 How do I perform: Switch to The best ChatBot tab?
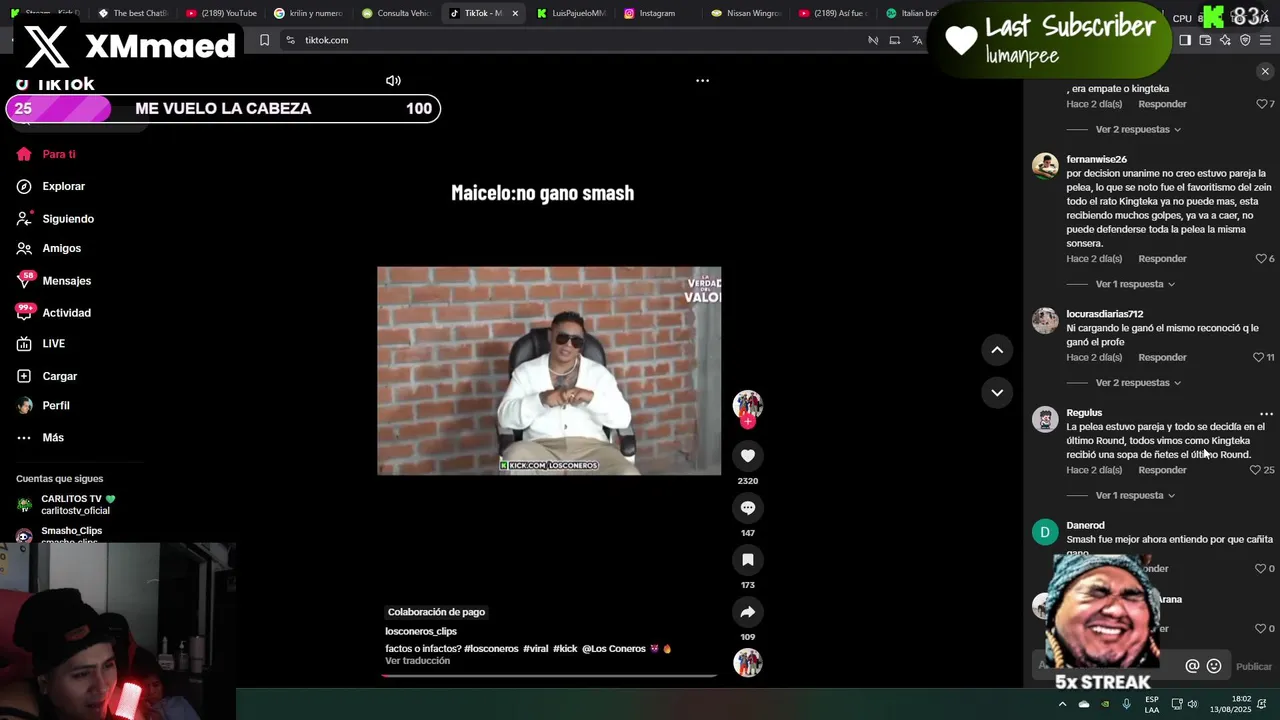[x=133, y=13]
